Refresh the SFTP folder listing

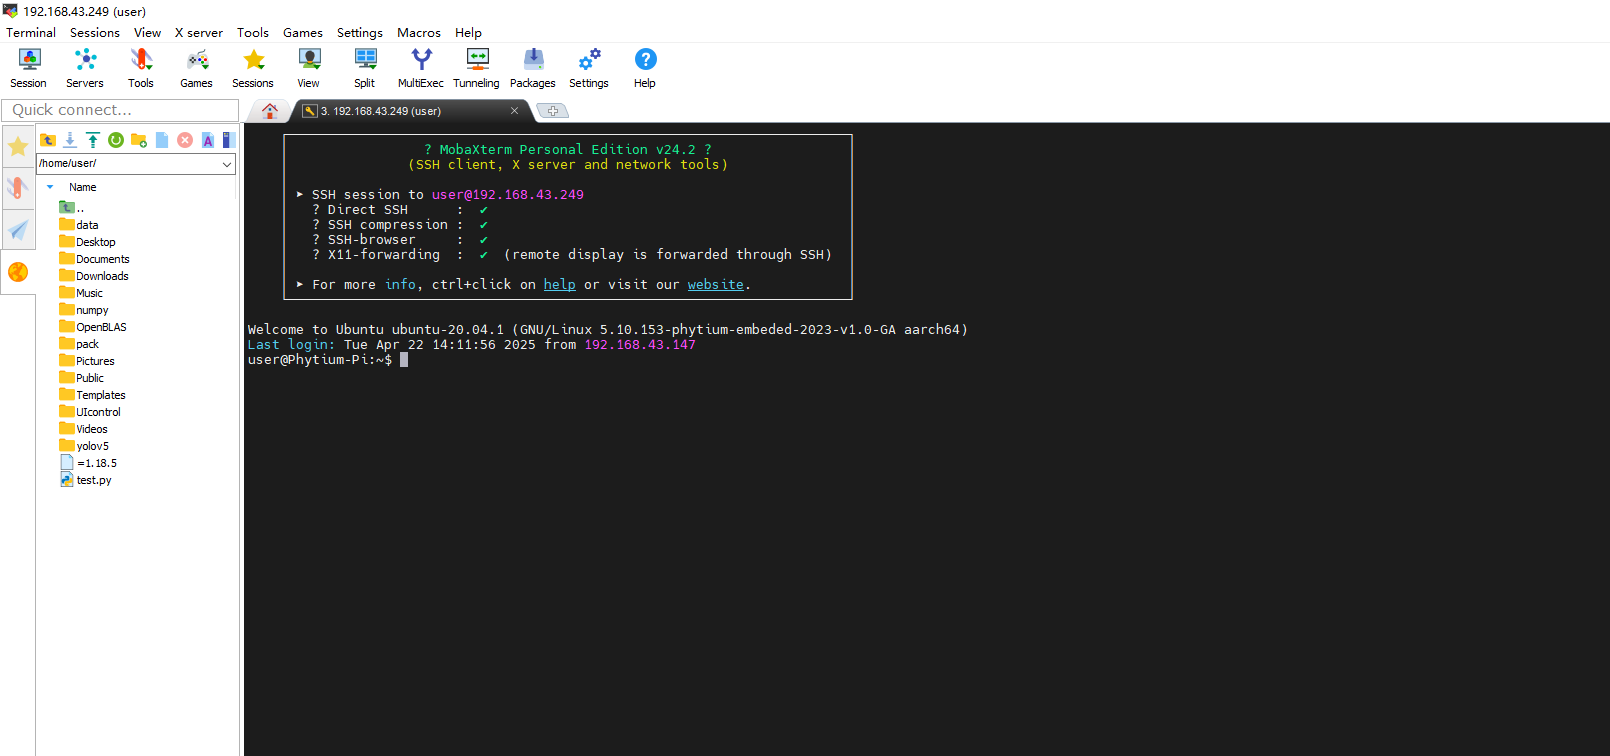point(116,140)
